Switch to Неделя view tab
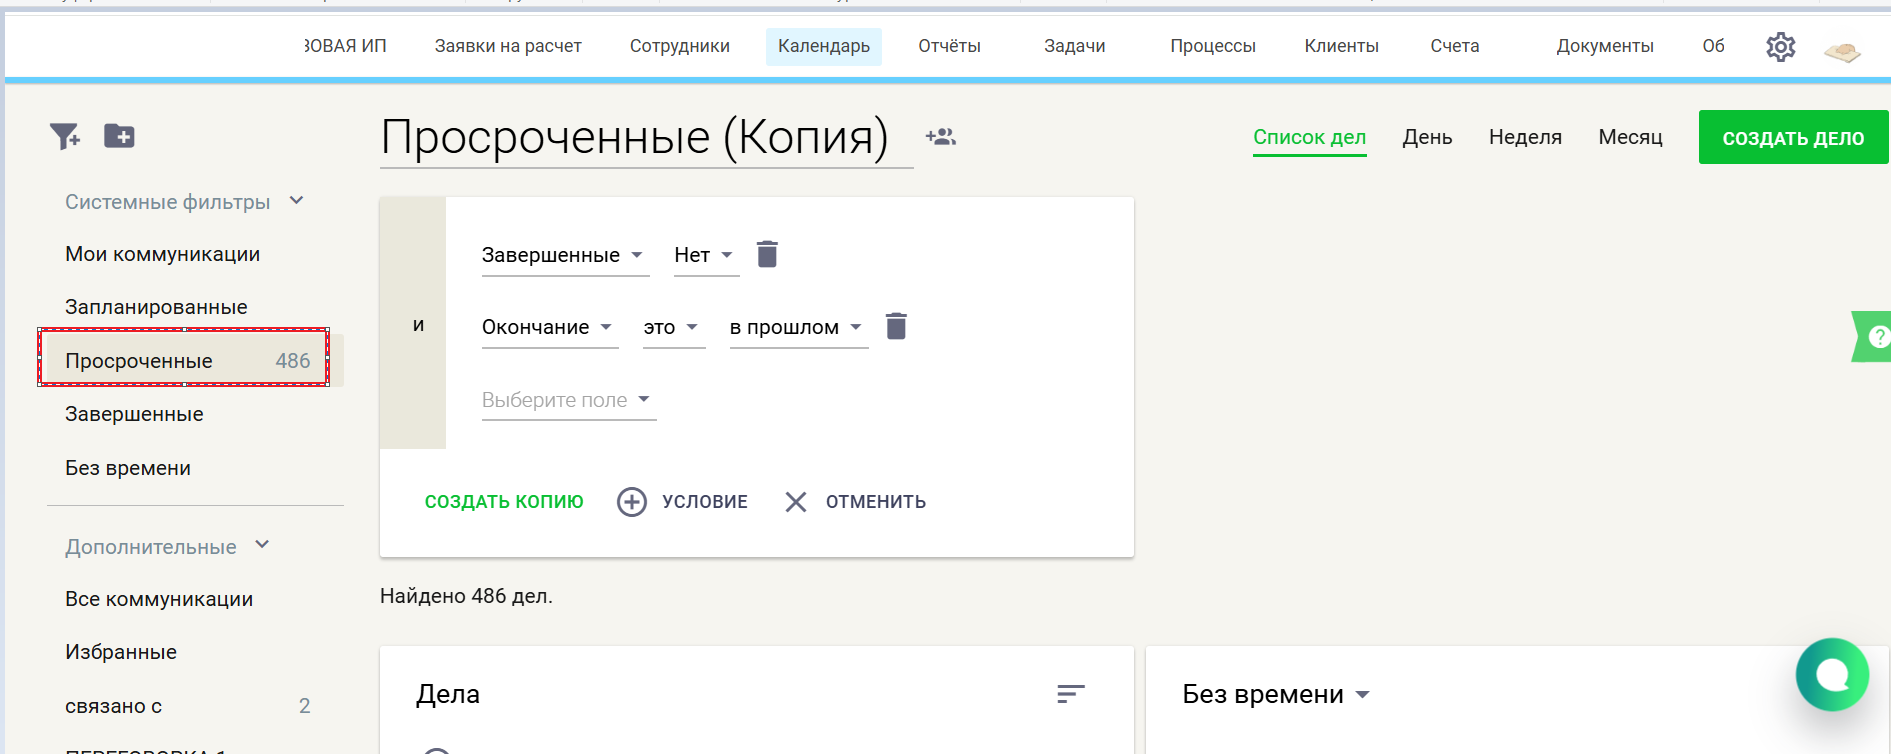 pyautogui.click(x=1525, y=138)
